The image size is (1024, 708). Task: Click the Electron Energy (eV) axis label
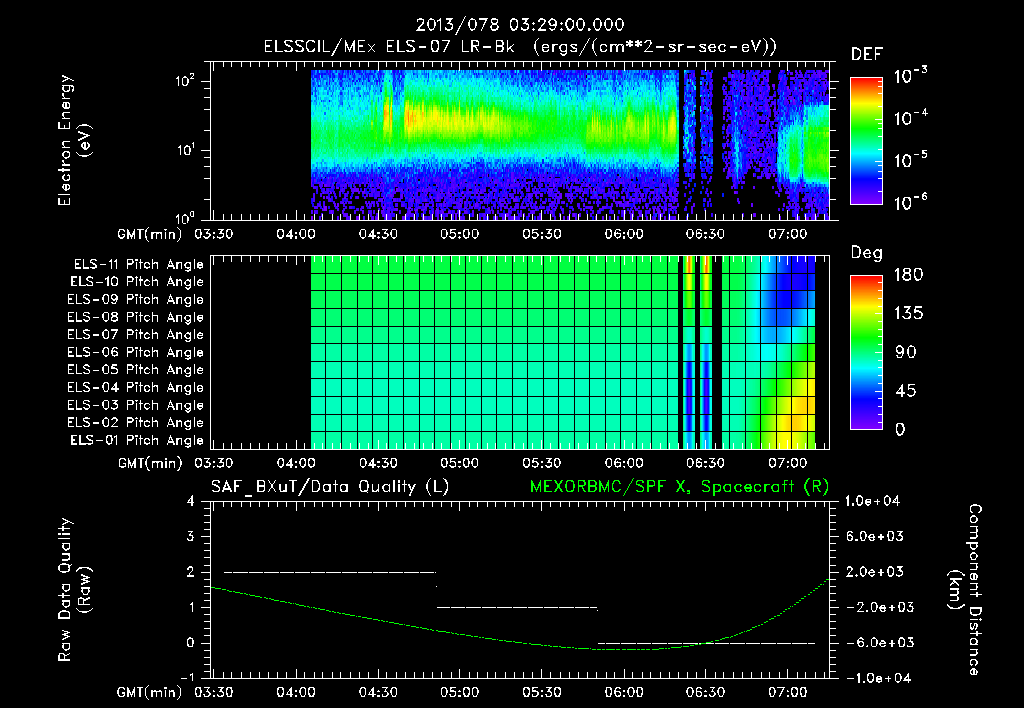coord(74,140)
